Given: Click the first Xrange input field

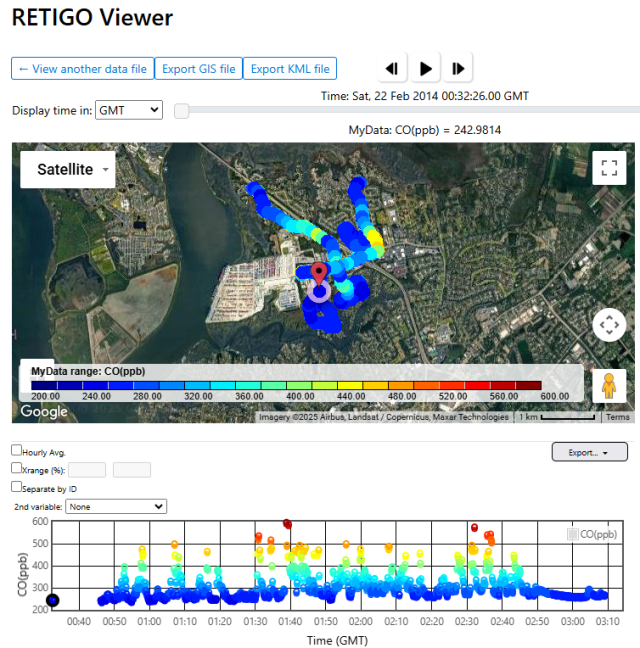Looking at the screenshot, I should (86, 469).
